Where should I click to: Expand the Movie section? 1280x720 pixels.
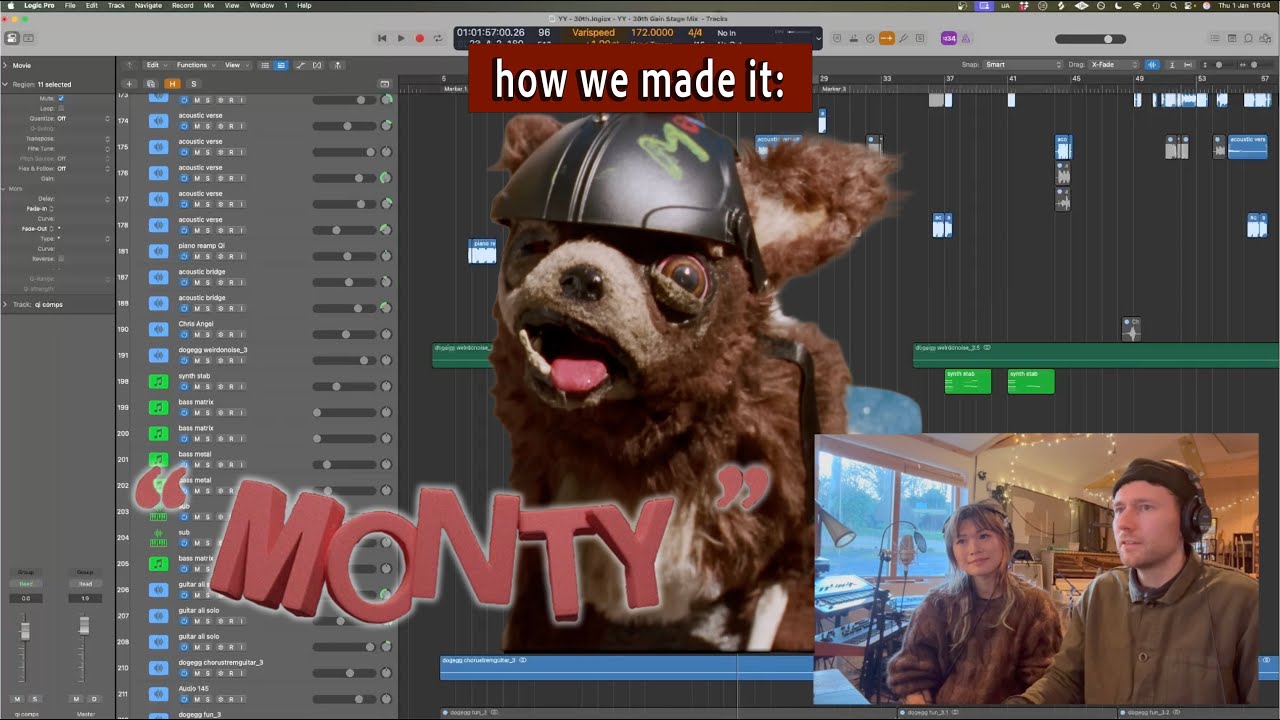pos(5,65)
